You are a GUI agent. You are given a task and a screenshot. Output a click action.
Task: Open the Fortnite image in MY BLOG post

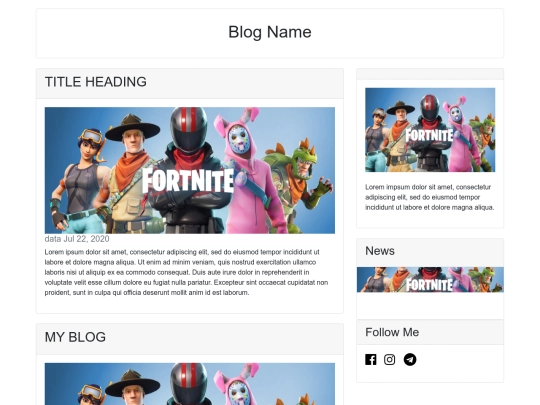tap(190, 384)
